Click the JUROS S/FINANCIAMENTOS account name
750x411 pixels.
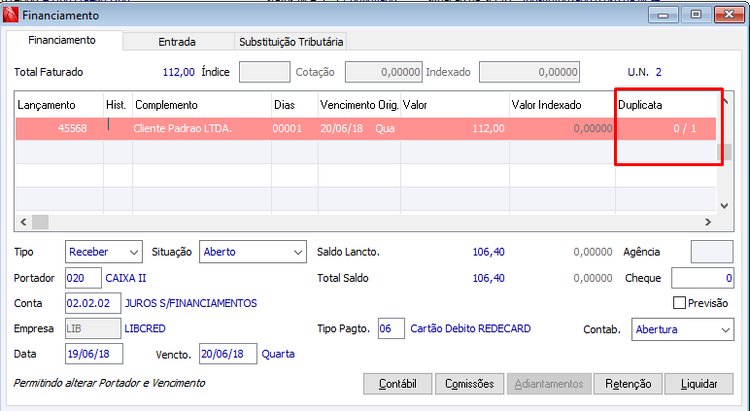click(x=191, y=303)
